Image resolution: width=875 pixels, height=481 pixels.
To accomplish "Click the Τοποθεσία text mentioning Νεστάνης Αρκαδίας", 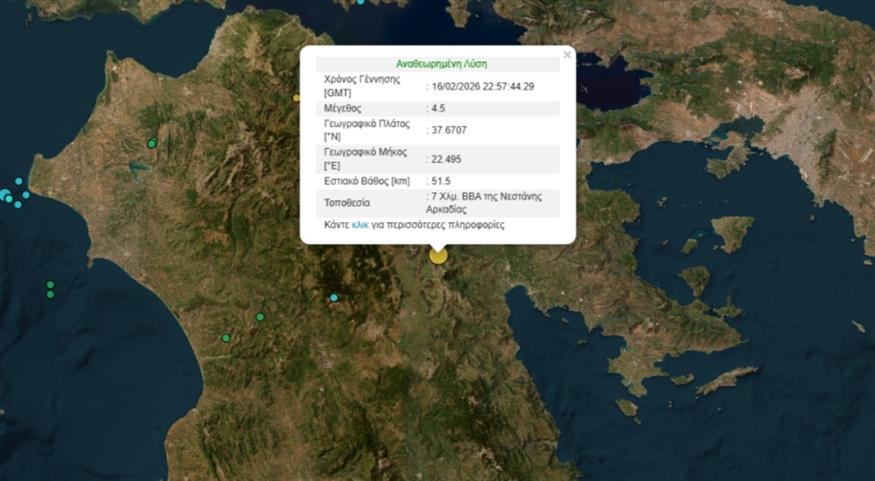I will pyautogui.click(x=485, y=203).
